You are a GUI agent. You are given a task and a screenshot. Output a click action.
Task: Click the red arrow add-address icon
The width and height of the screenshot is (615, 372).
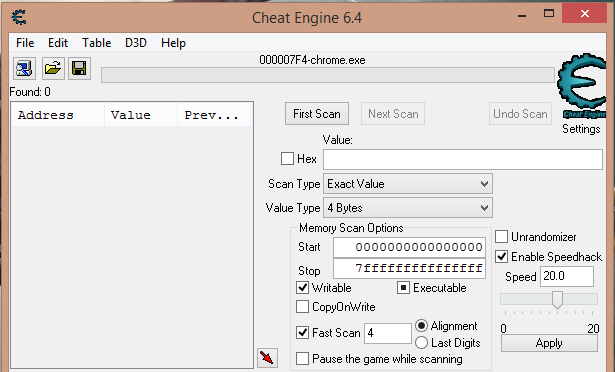[267, 358]
